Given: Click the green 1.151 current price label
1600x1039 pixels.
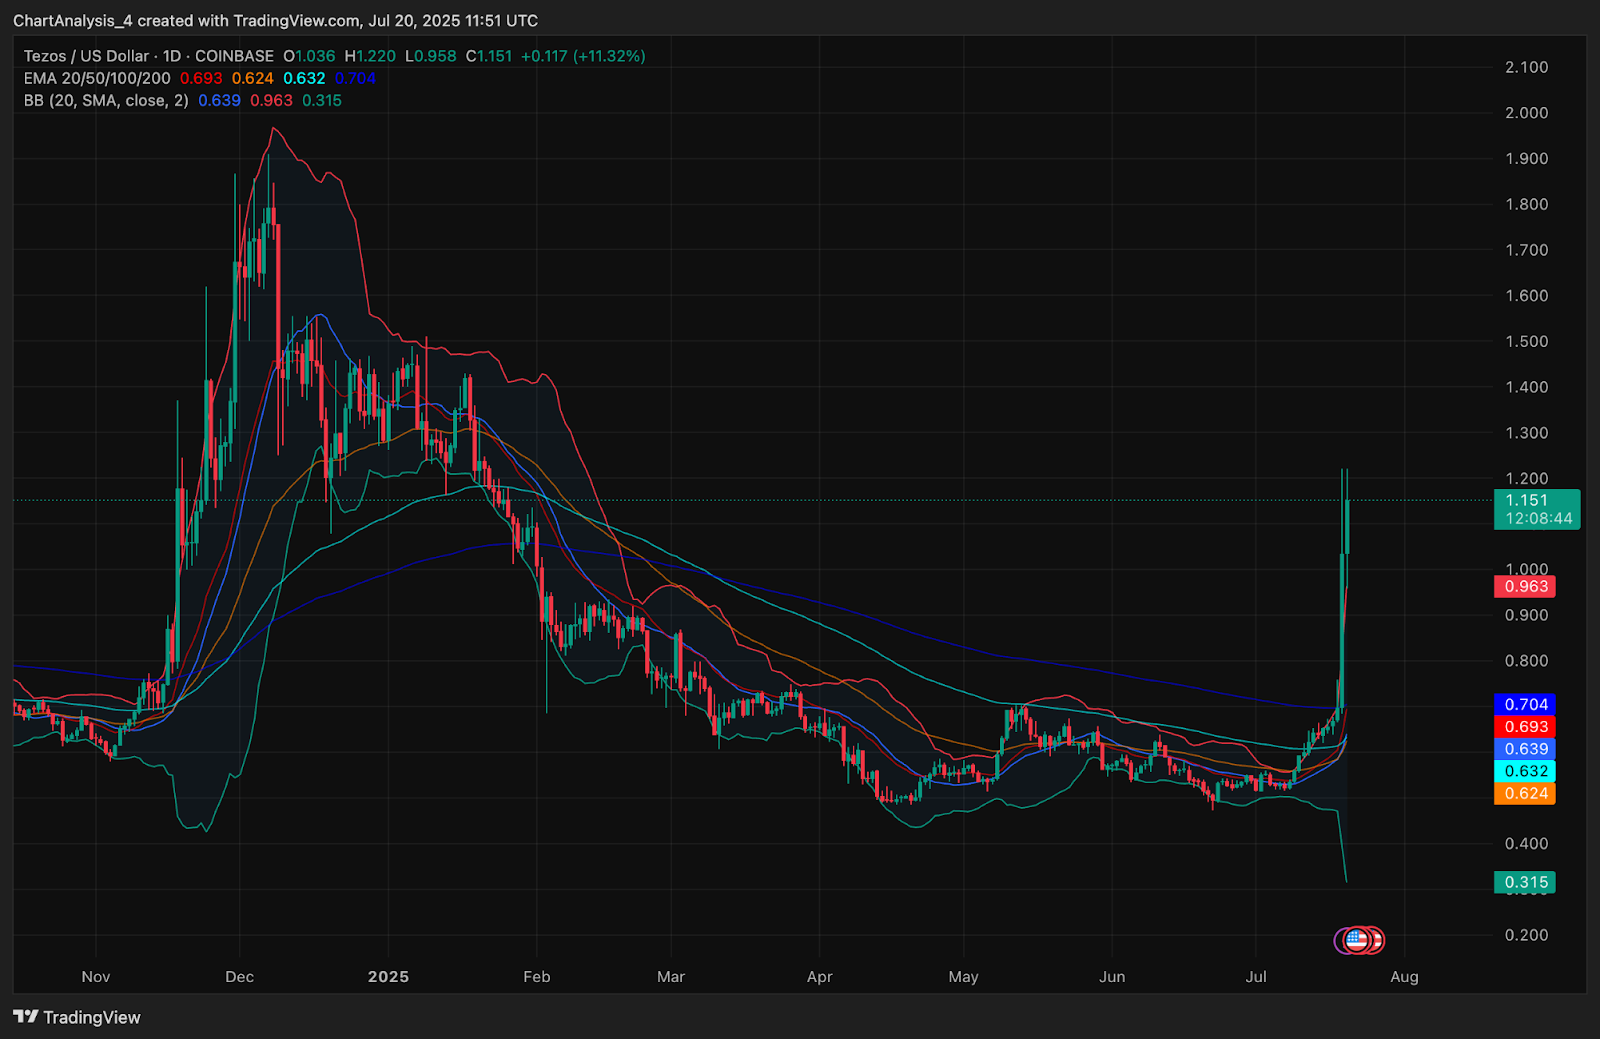Looking at the screenshot, I should click(x=1536, y=509).
